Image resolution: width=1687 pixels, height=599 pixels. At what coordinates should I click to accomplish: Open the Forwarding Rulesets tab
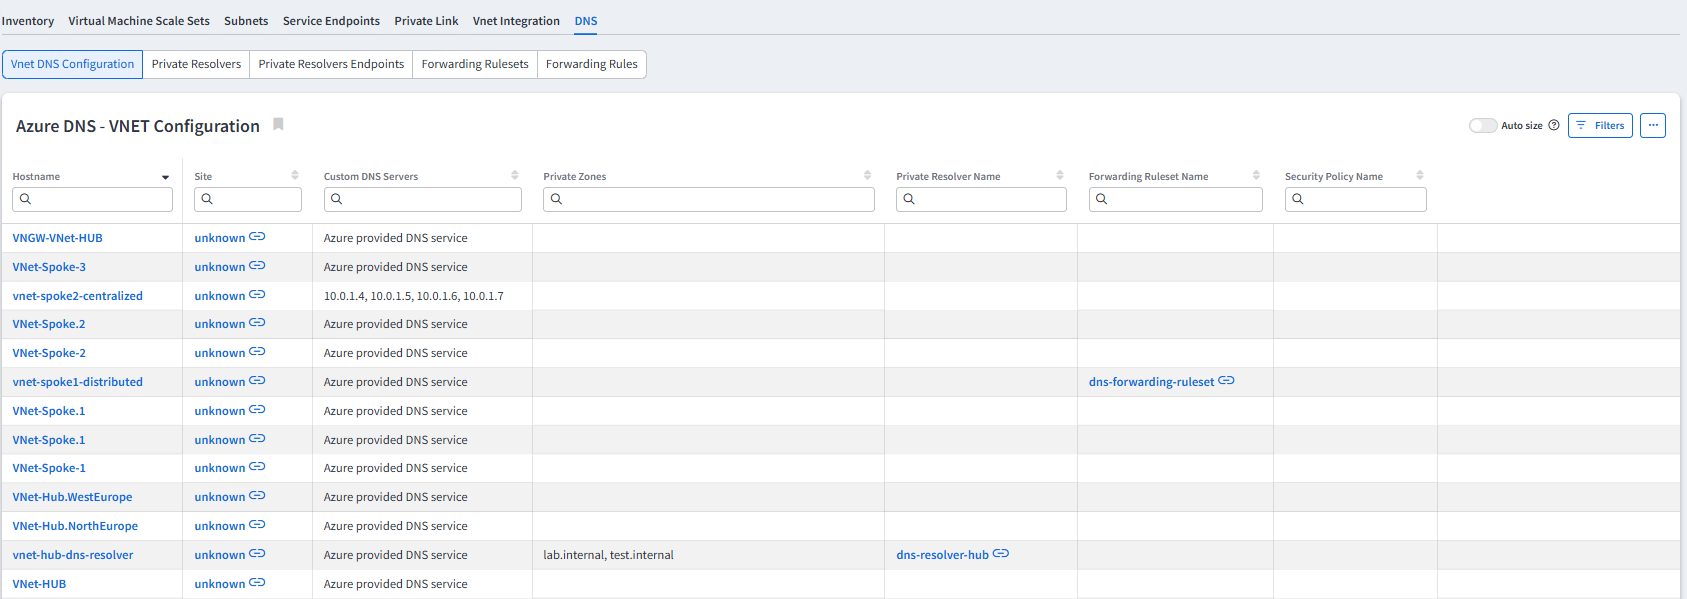(x=475, y=64)
